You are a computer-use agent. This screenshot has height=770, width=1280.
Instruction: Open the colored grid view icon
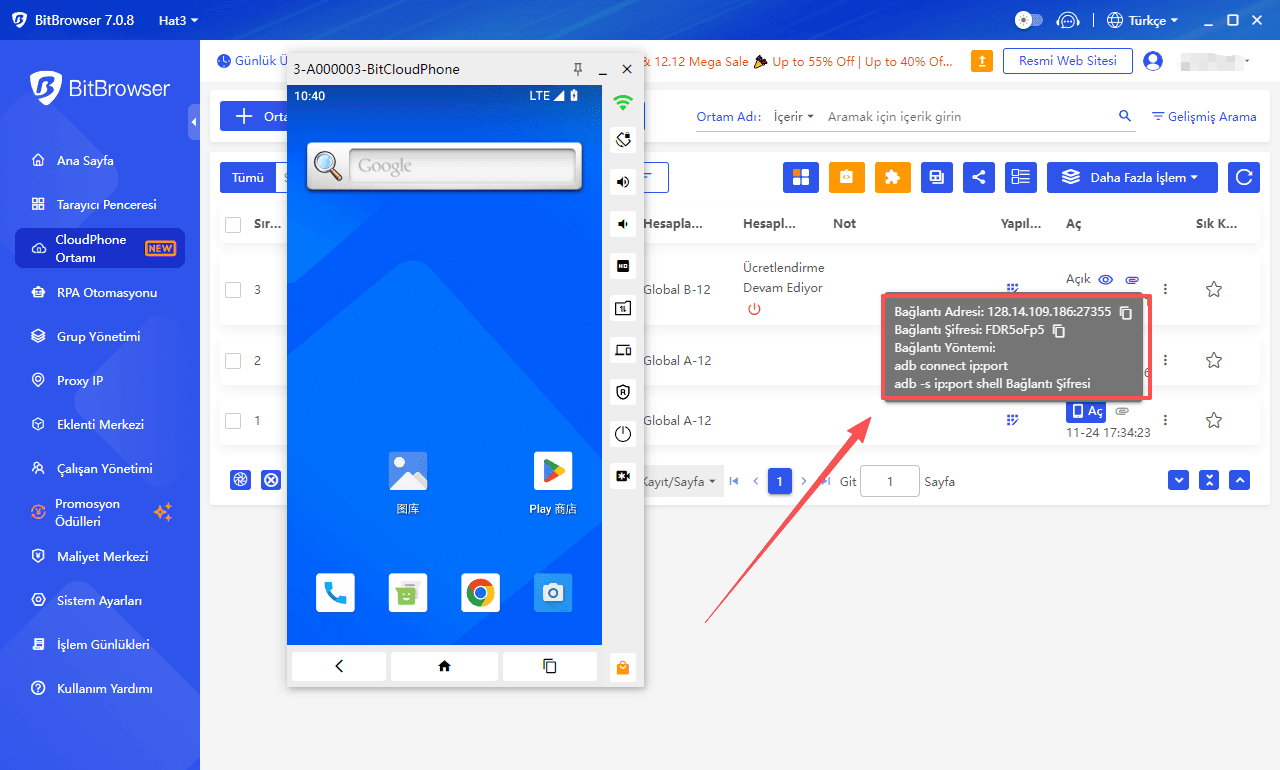coord(800,177)
